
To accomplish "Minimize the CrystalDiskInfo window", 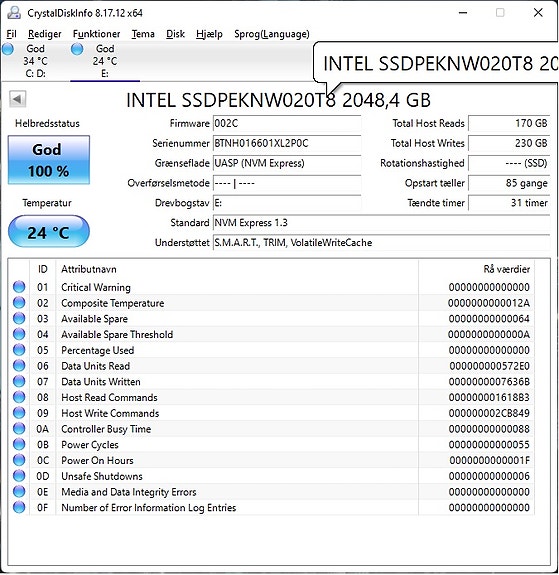I will [x=463, y=13].
